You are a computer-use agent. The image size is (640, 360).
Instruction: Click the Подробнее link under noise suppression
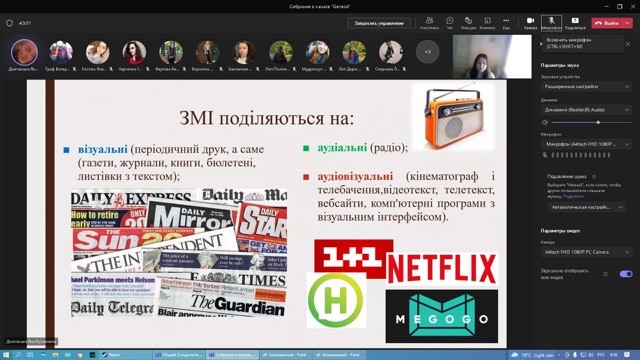573,196
